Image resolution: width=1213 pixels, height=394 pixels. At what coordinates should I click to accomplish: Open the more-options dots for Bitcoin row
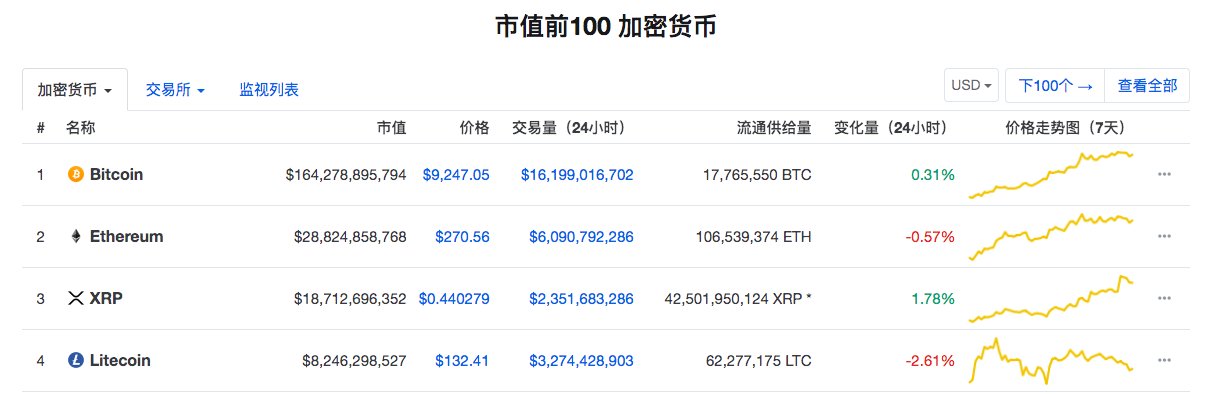tap(1164, 175)
